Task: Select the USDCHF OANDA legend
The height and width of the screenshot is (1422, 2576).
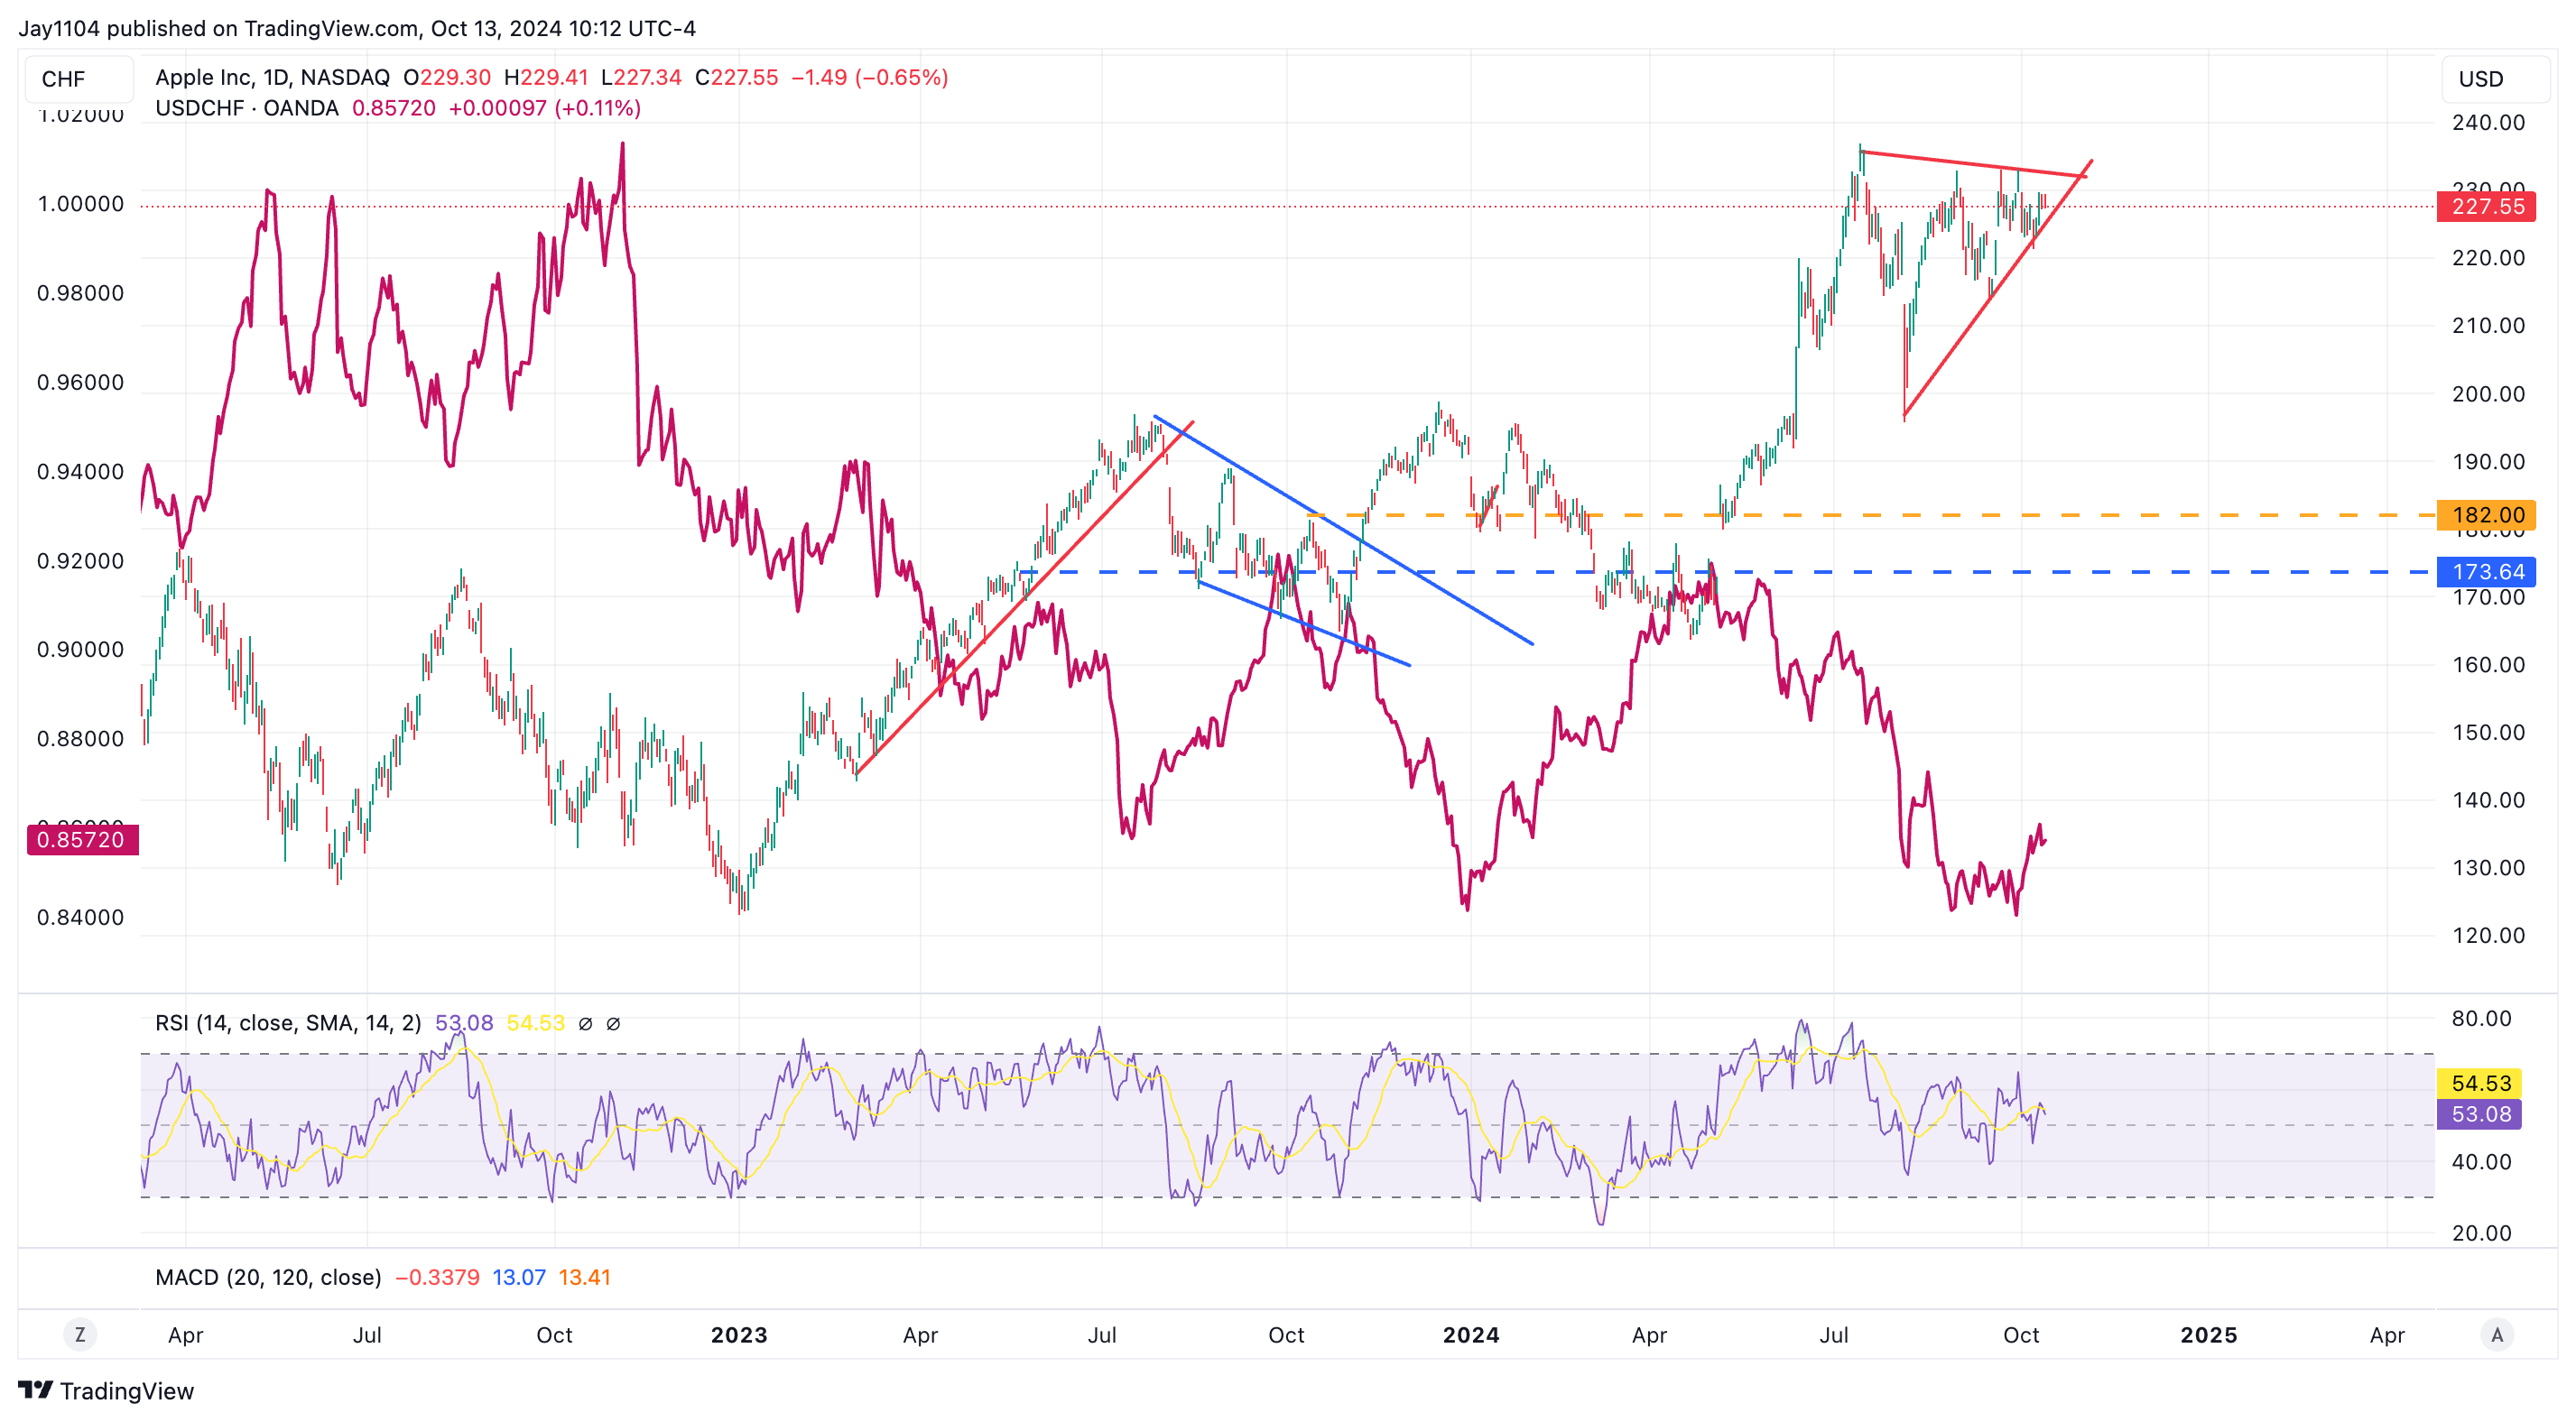Action: coord(246,107)
